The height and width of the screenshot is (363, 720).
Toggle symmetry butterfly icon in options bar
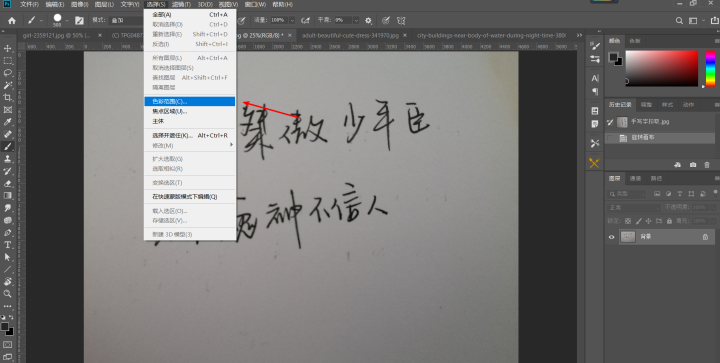[401, 20]
